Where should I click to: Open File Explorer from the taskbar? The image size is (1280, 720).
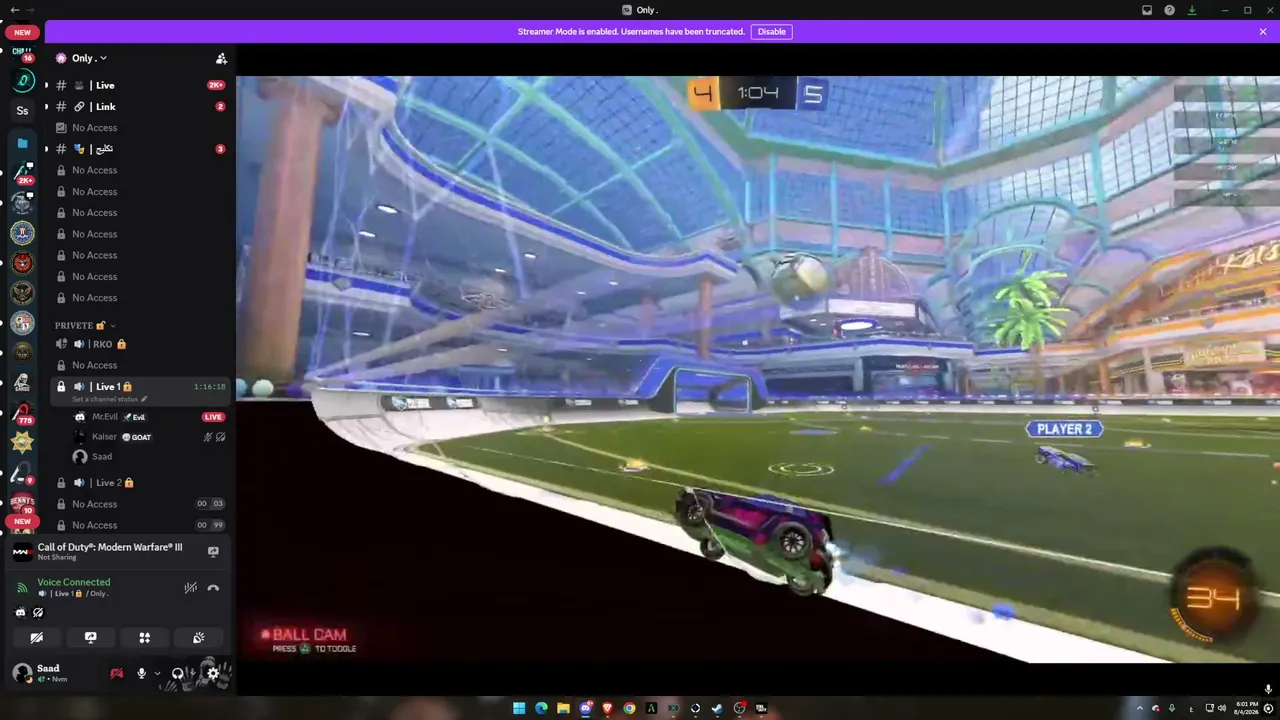coord(563,708)
